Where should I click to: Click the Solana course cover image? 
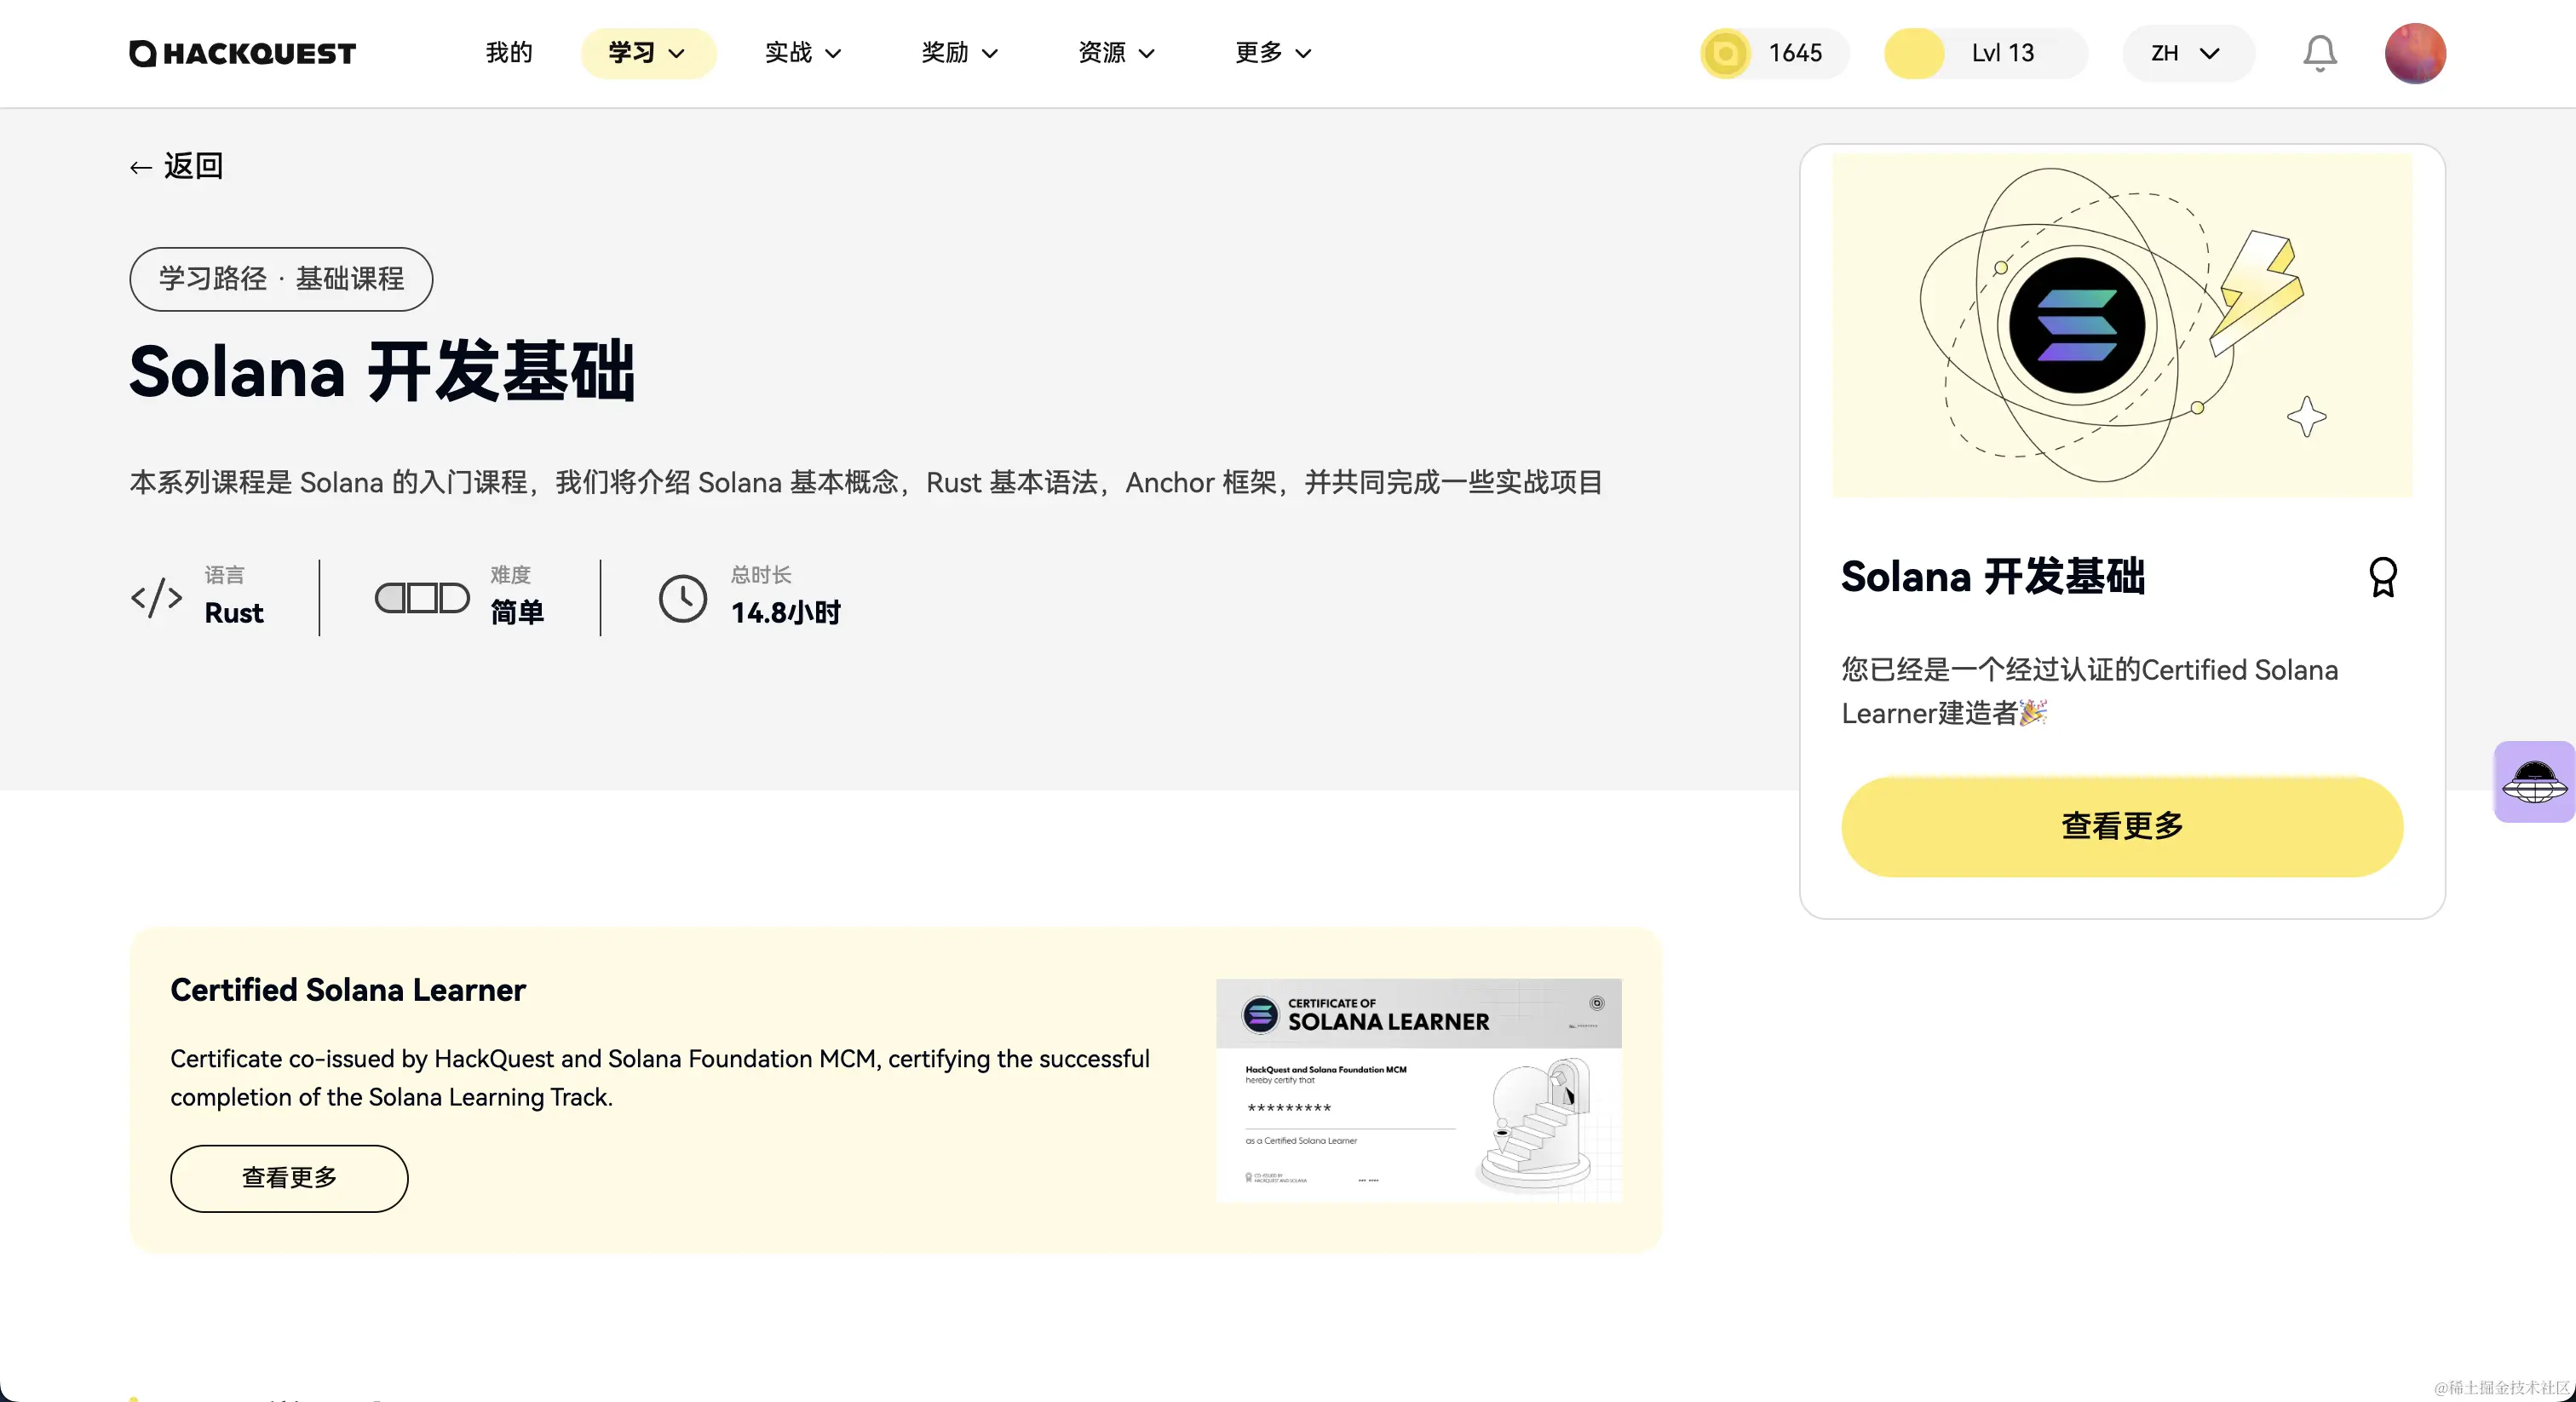2122,325
